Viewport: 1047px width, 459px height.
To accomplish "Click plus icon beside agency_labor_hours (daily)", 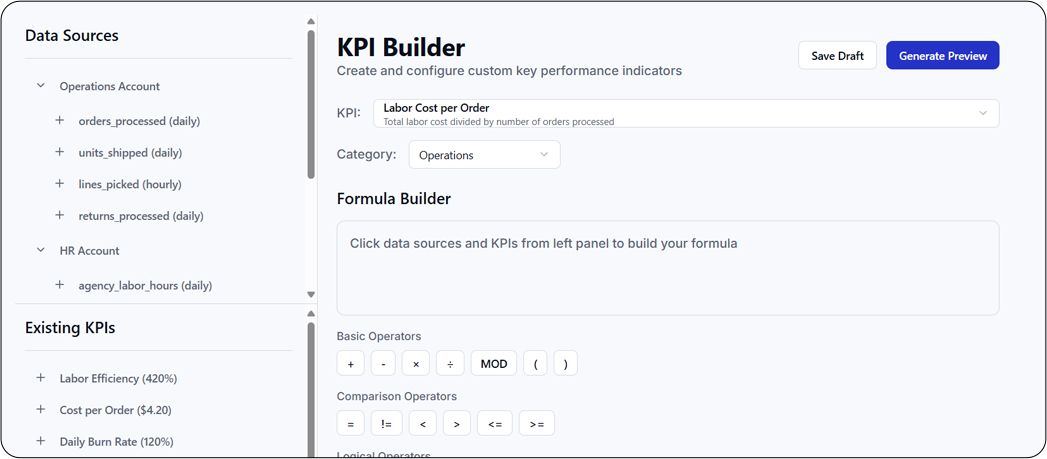I will point(60,285).
